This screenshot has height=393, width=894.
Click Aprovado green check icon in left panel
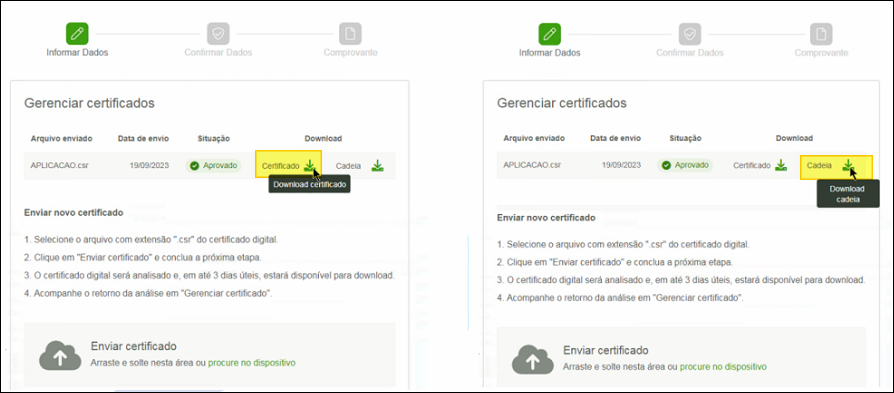pyautogui.click(x=194, y=166)
